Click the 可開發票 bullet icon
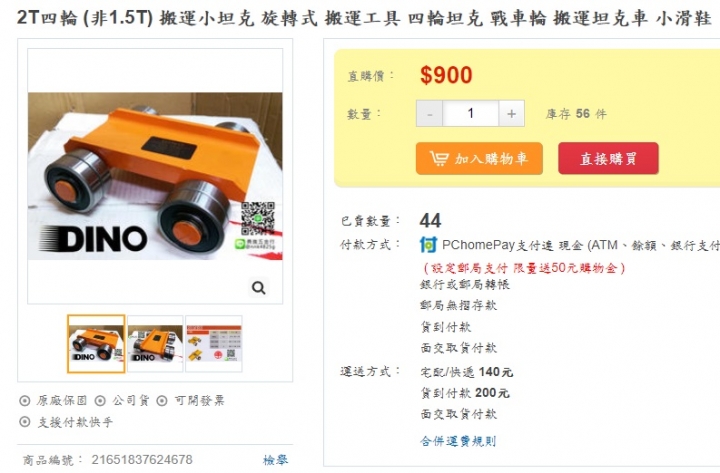 pyautogui.click(x=162, y=401)
